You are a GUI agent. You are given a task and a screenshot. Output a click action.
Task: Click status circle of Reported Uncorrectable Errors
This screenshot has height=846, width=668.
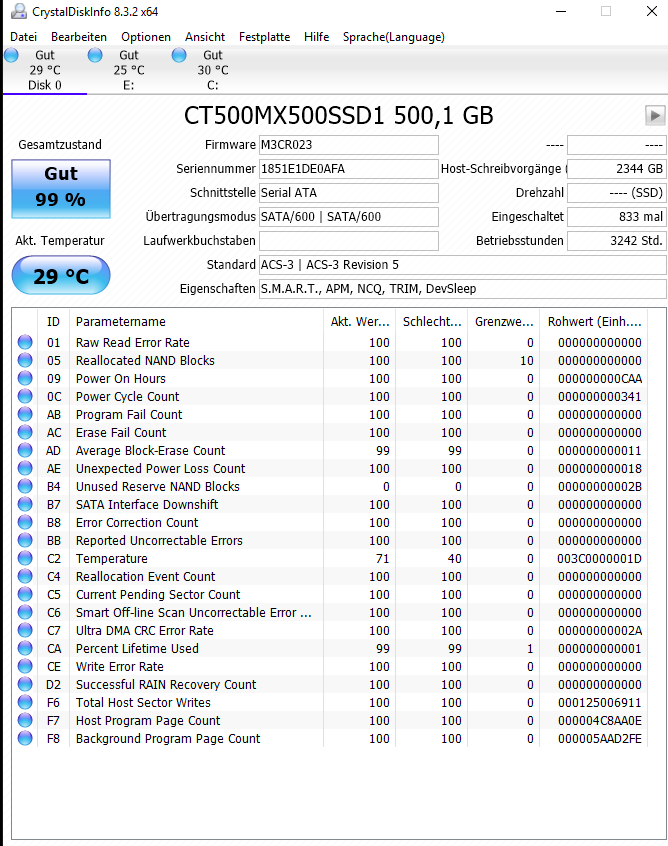(25, 540)
